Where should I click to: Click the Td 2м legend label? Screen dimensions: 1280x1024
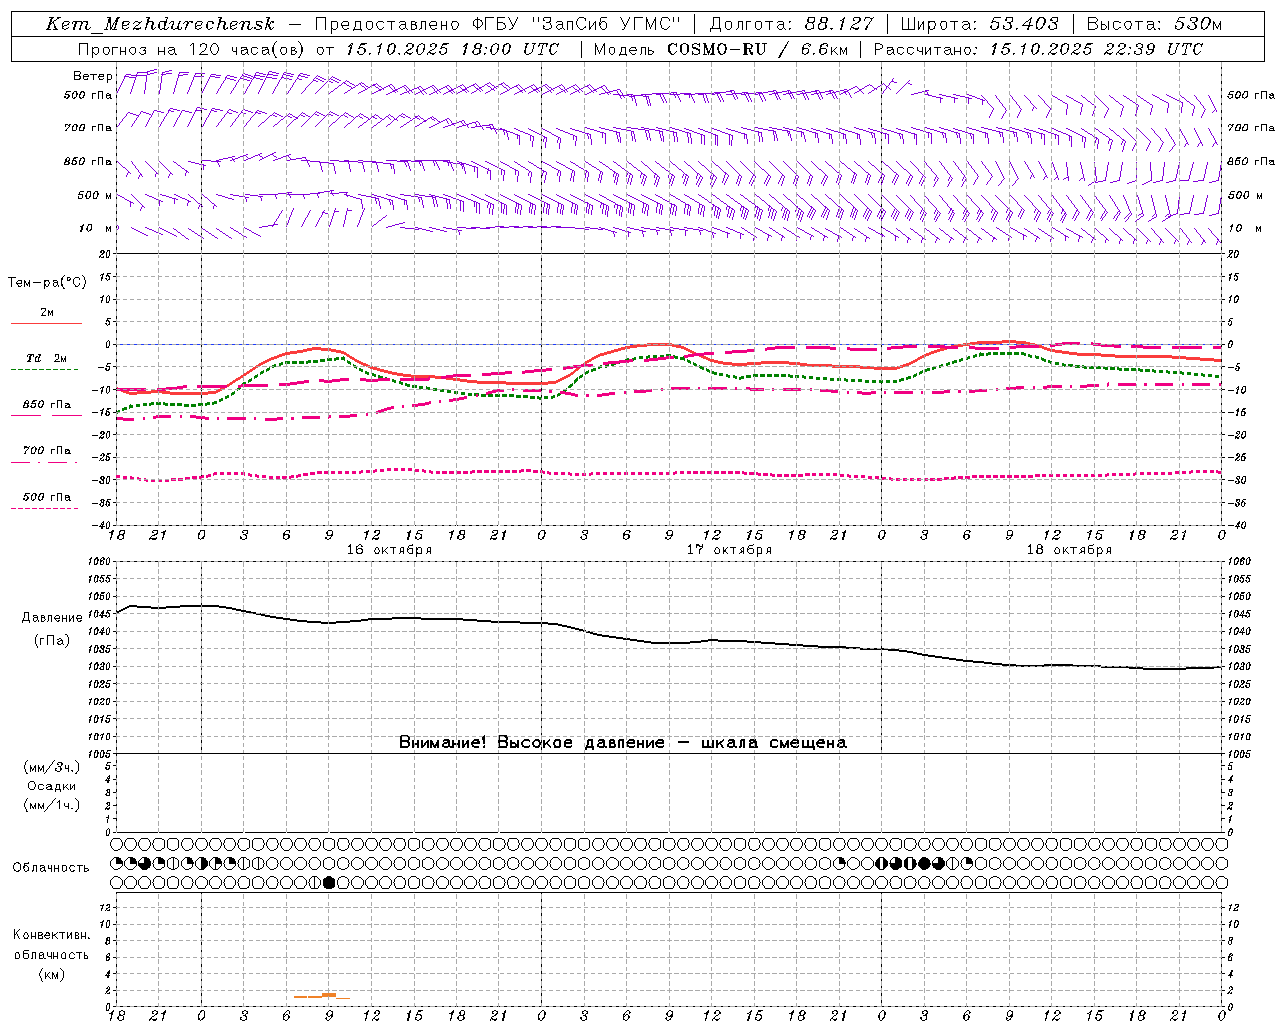[x=46, y=358]
